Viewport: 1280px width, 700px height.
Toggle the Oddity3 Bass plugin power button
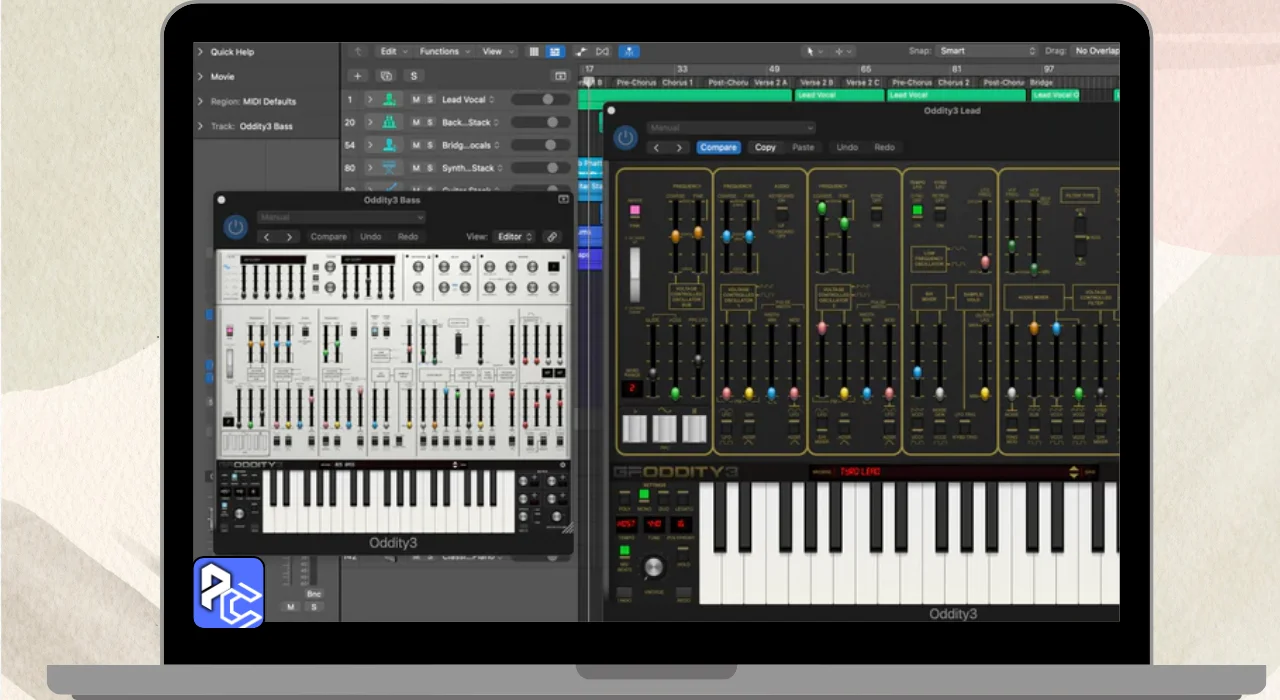[236, 228]
